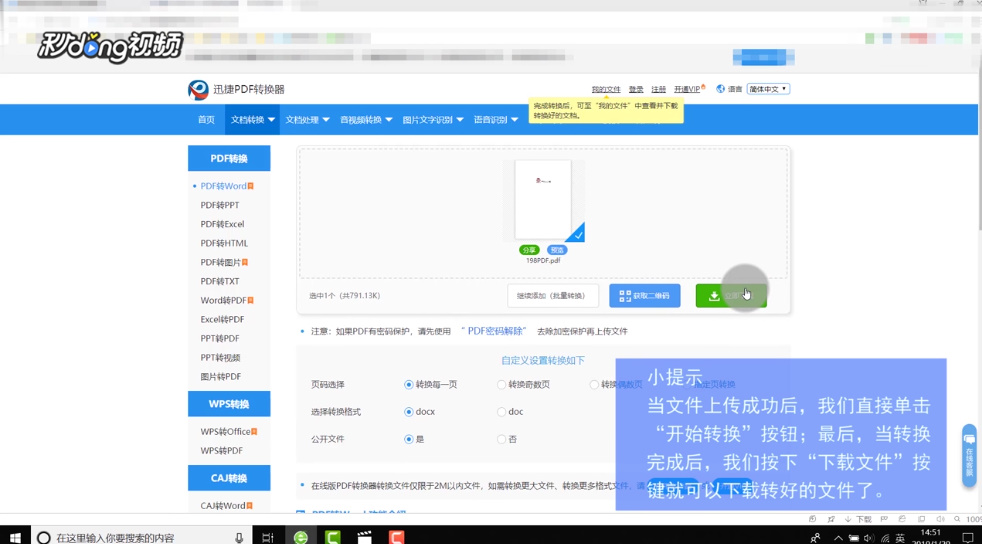Select PDF转图片 in the sidebar
This screenshot has width=982, height=544.
221,262
